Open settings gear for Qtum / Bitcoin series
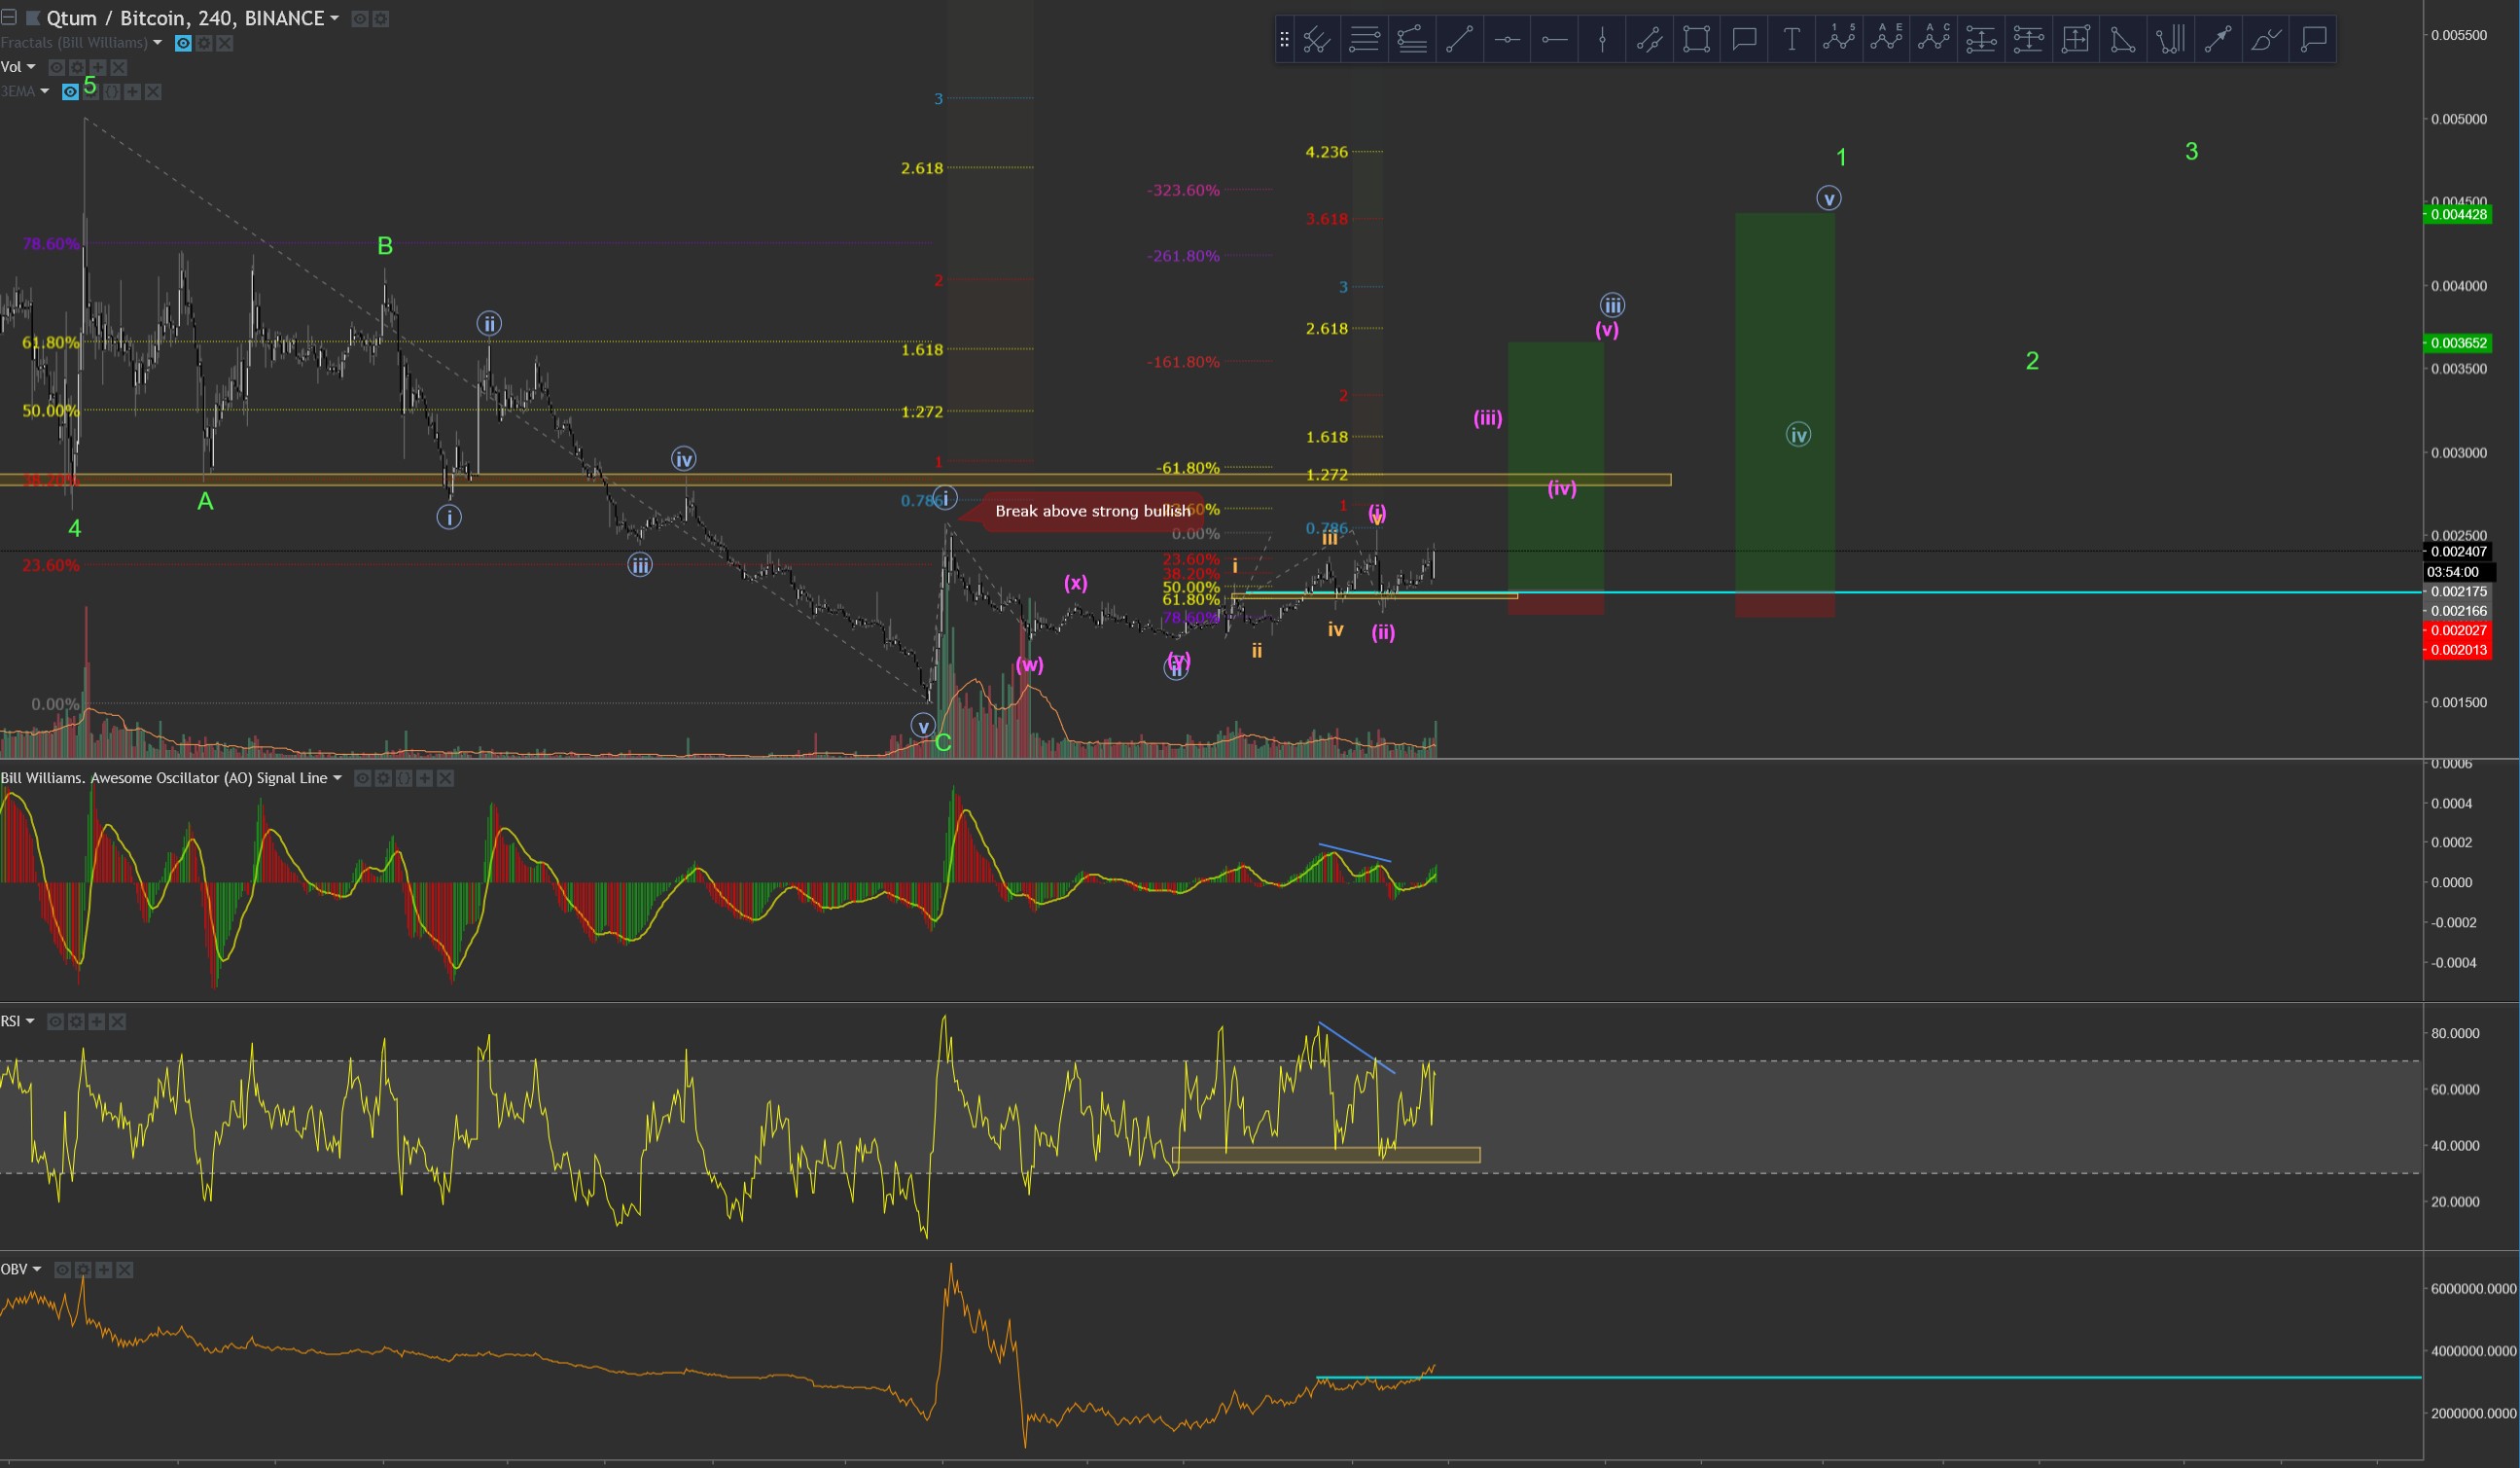 point(381,18)
